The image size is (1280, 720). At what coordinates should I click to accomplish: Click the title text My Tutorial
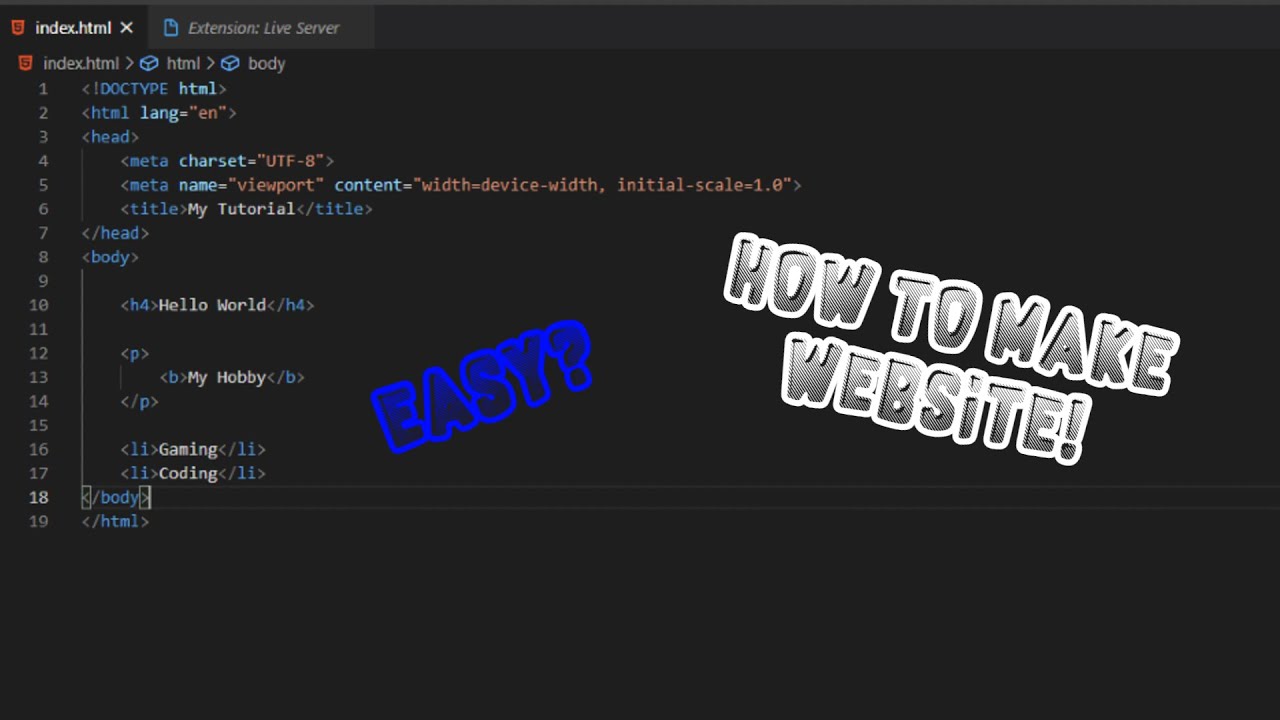pos(241,209)
